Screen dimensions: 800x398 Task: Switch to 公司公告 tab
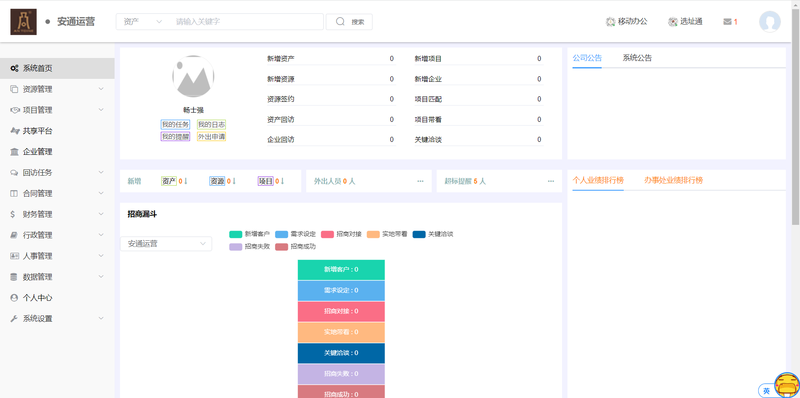point(587,58)
